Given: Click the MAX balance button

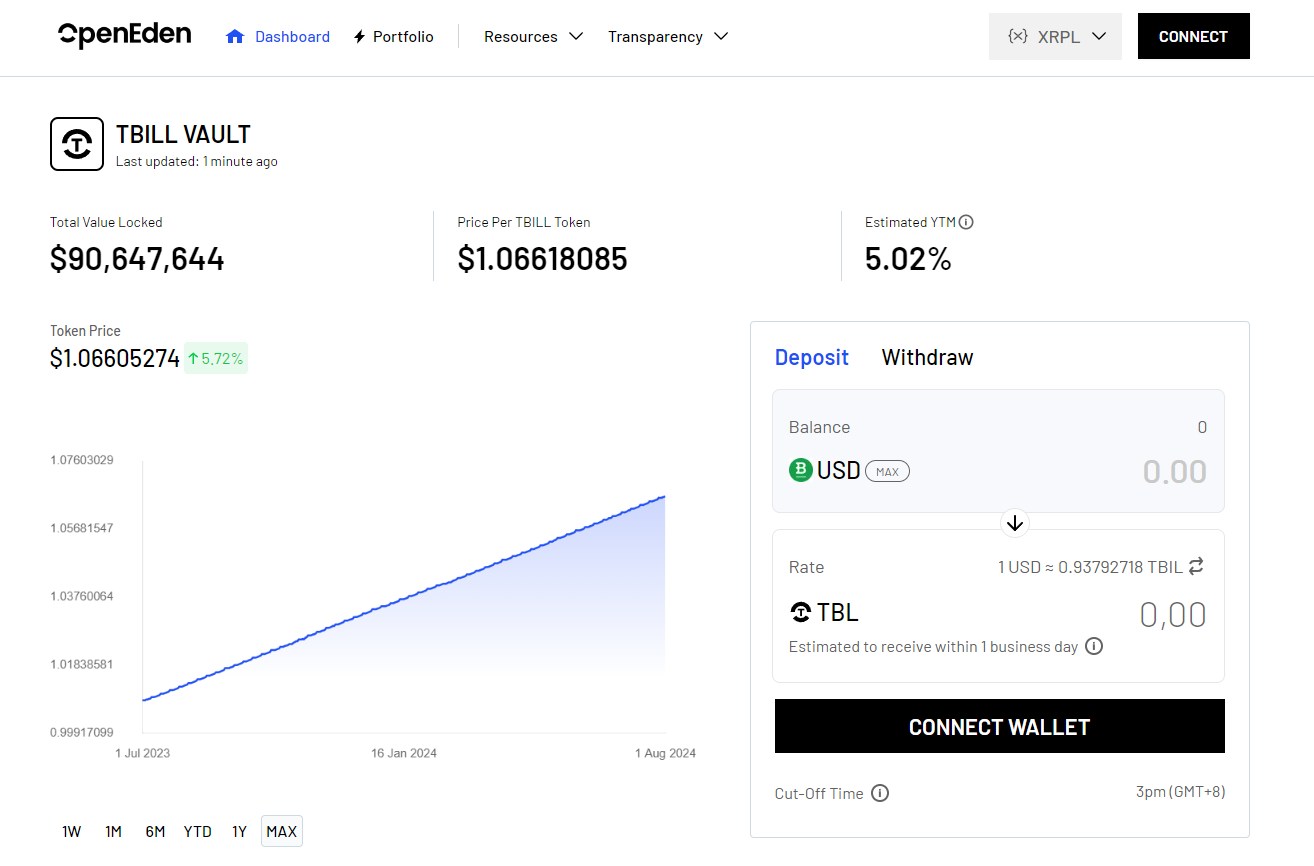Looking at the screenshot, I should click(x=887, y=471).
